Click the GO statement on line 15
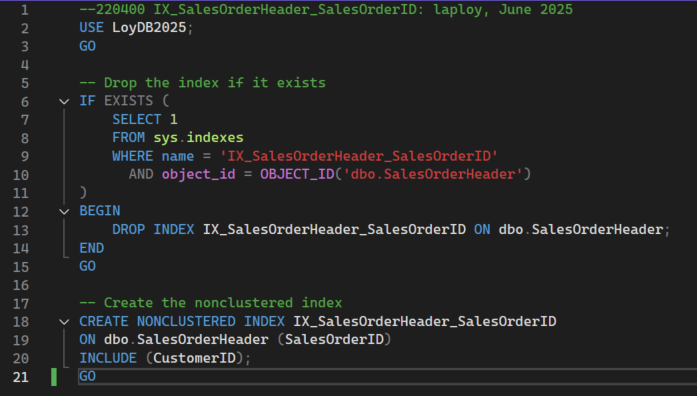The height and width of the screenshot is (396, 697). pyautogui.click(x=88, y=266)
